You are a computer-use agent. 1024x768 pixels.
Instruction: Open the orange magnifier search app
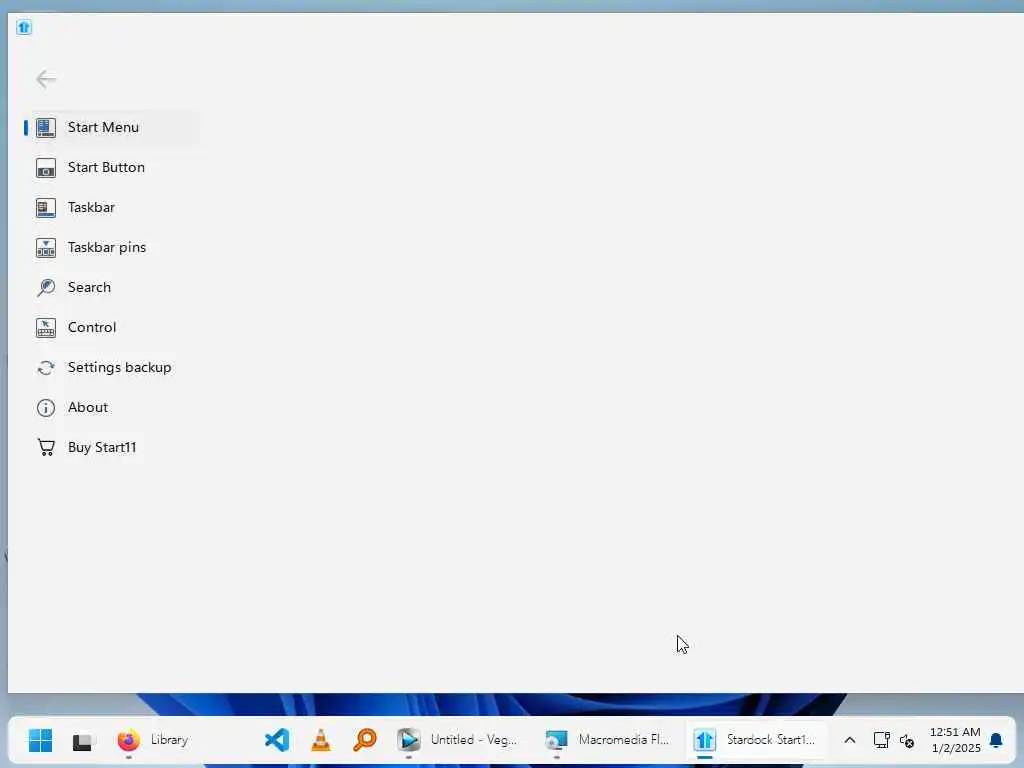tap(364, 740)
